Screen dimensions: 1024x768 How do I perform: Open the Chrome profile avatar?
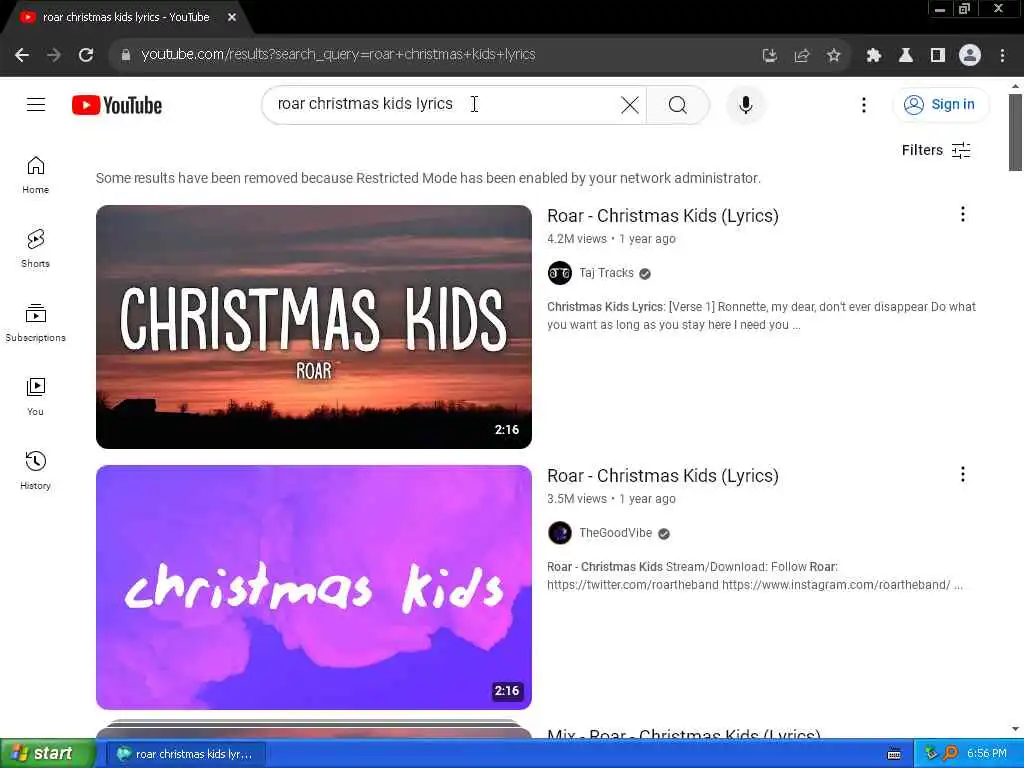click(x=970, y=56)
